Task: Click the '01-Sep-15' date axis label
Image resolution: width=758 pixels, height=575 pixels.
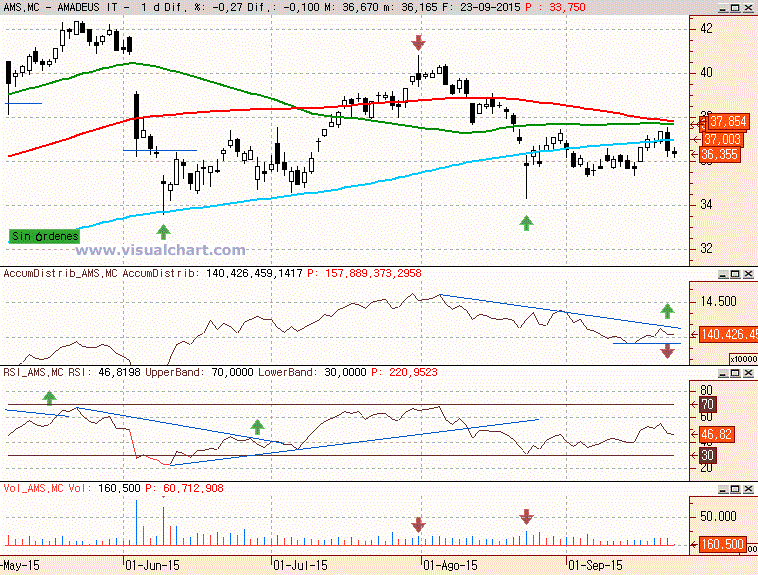Action: coord(596,565)
